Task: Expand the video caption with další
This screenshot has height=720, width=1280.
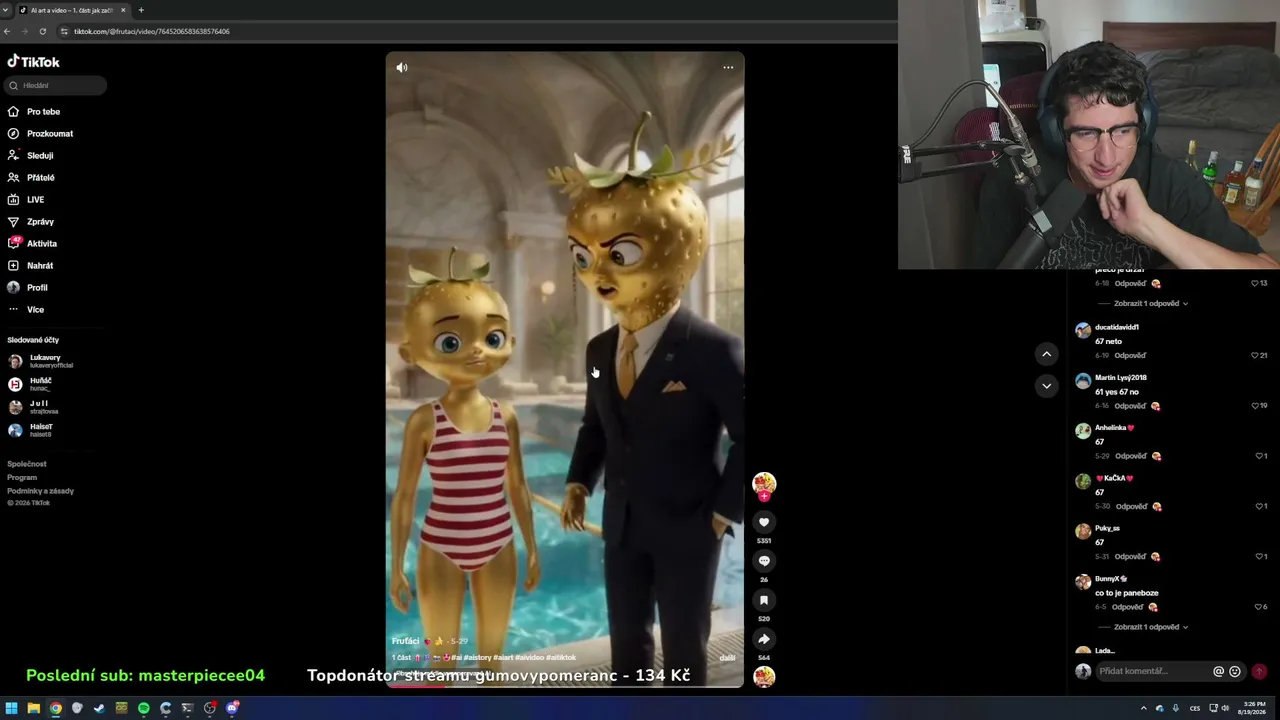Action: pyautogui.click(x=727, y=658)
